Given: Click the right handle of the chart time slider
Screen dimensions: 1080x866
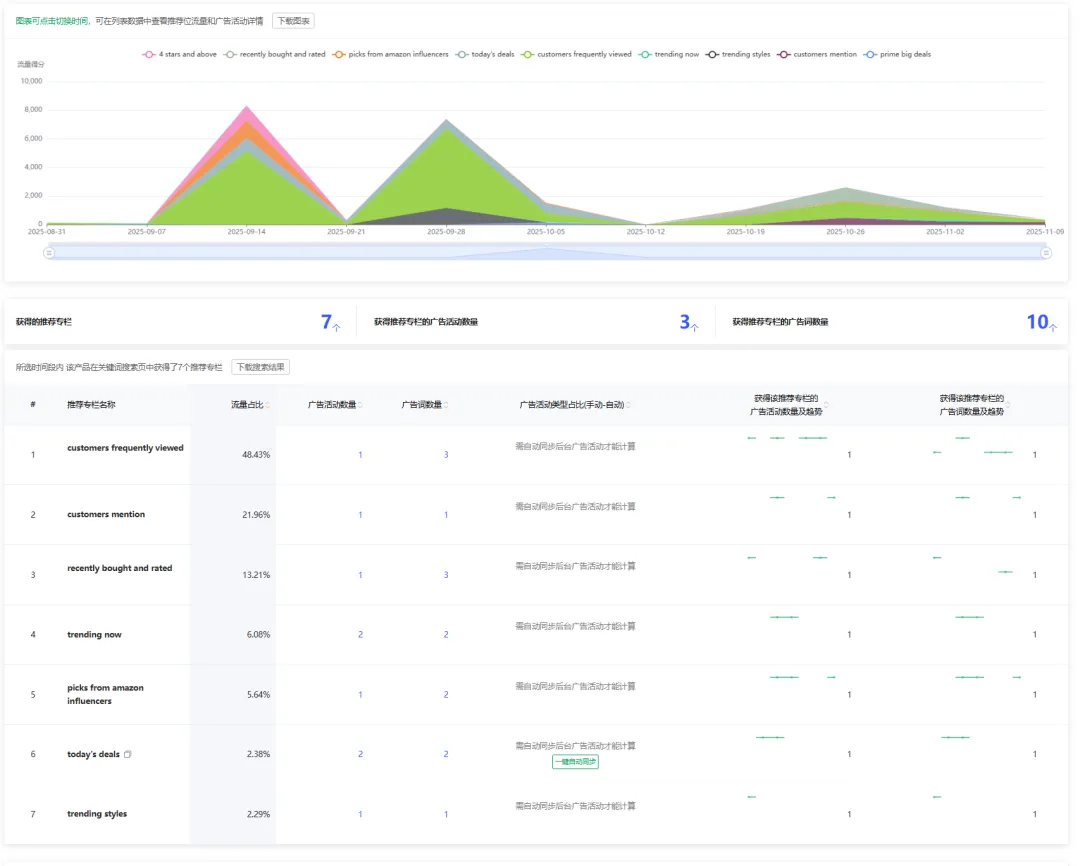Looking at the screenshot, I should [x=1046, y=253].
